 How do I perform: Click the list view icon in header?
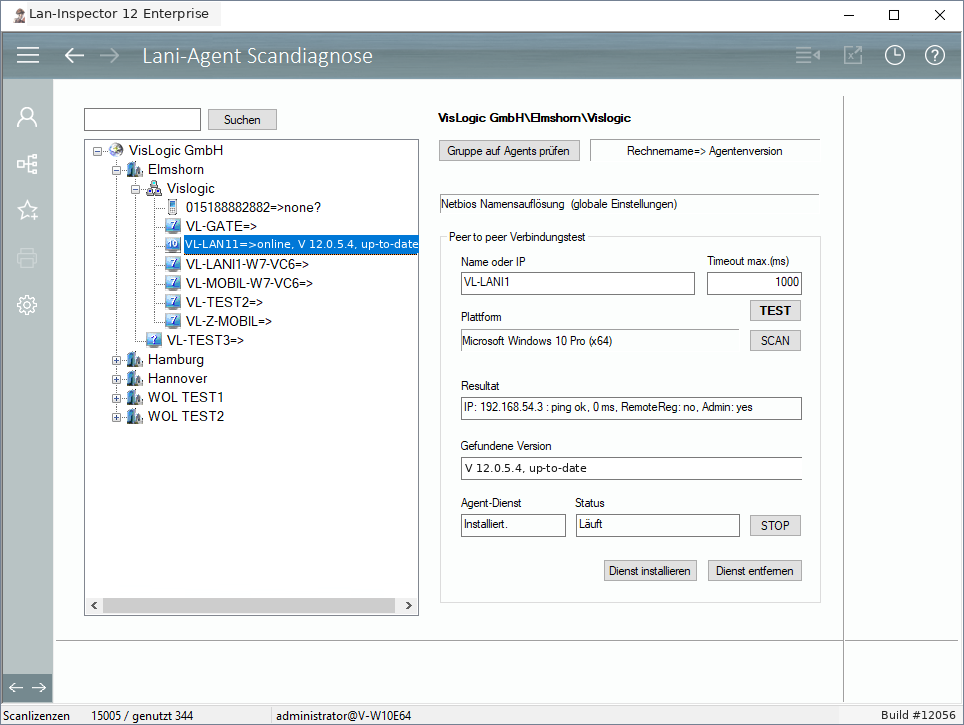[808, 55]
